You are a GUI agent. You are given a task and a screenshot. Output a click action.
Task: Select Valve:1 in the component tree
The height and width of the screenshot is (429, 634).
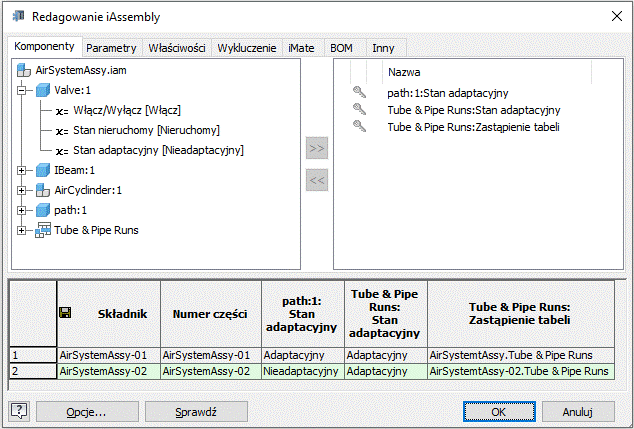(73, 90)
